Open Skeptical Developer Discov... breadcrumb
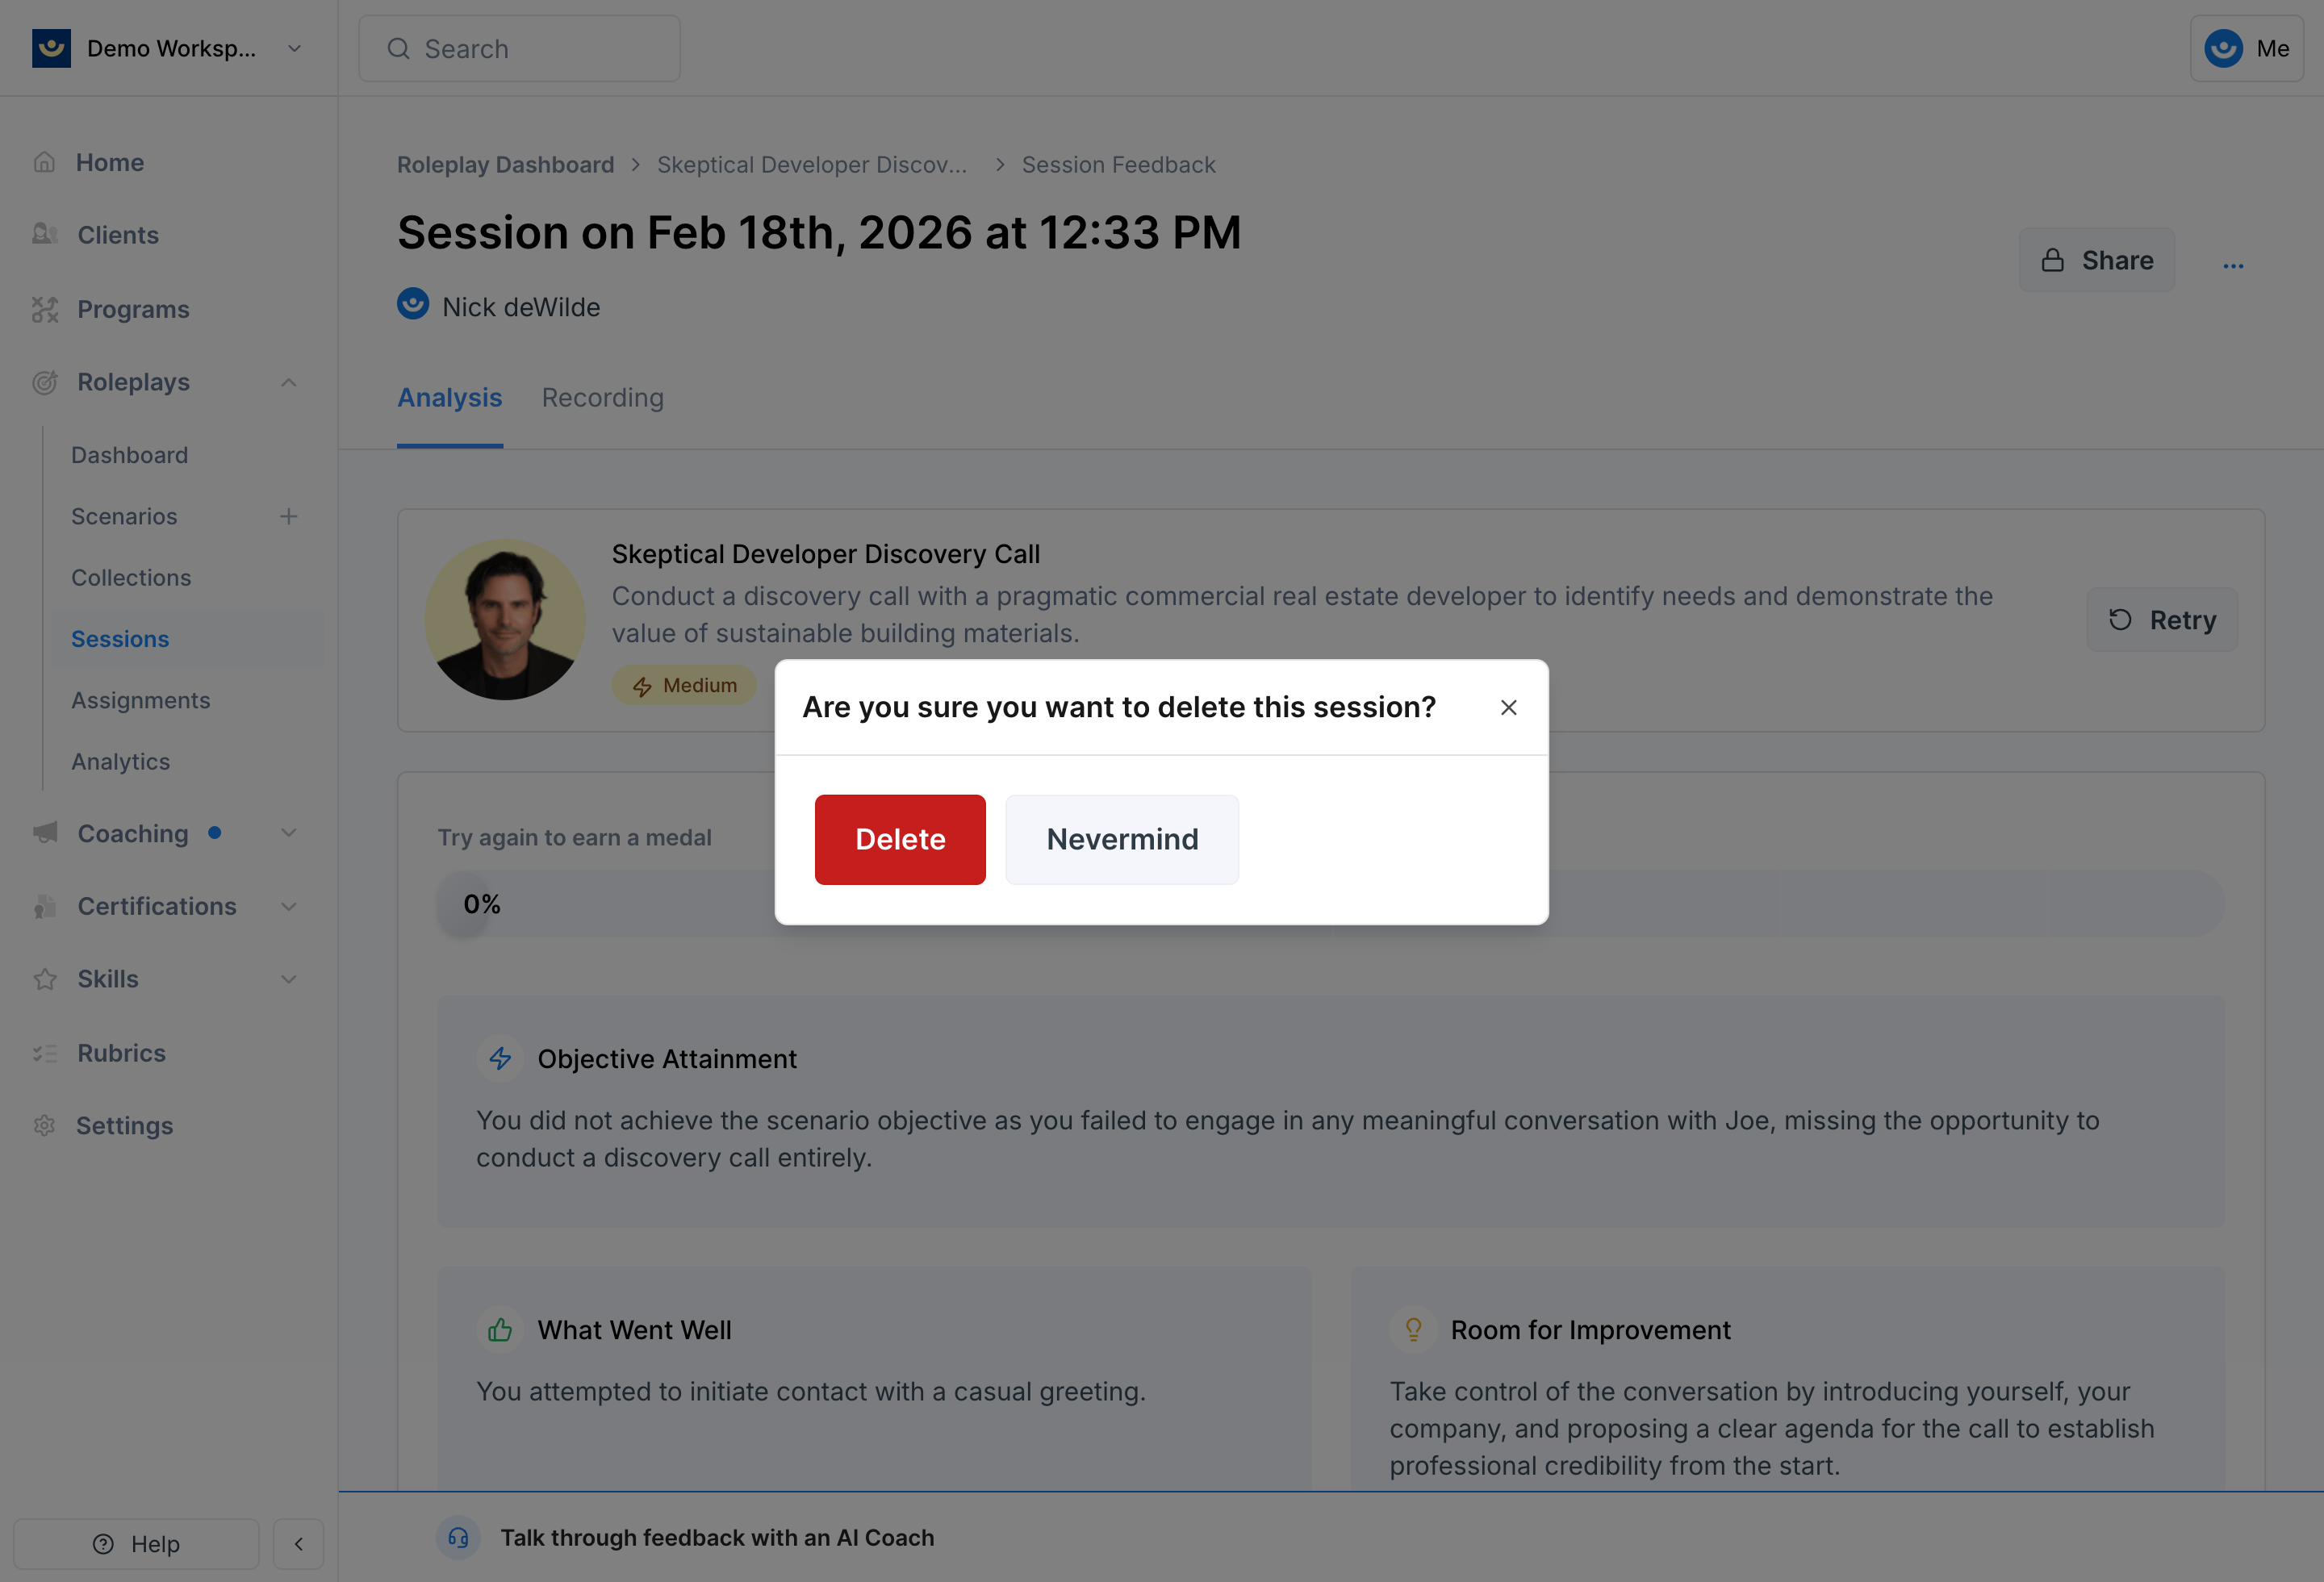The width and height of the screenshot is (2324, 1582). pos(812,165)
